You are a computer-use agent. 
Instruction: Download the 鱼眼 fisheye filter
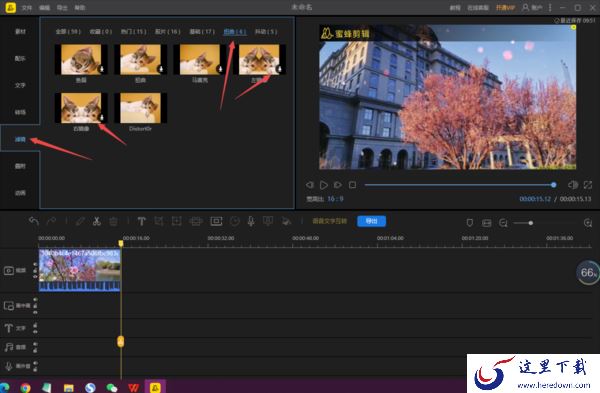pyautogui.click(x=102, y=69)
